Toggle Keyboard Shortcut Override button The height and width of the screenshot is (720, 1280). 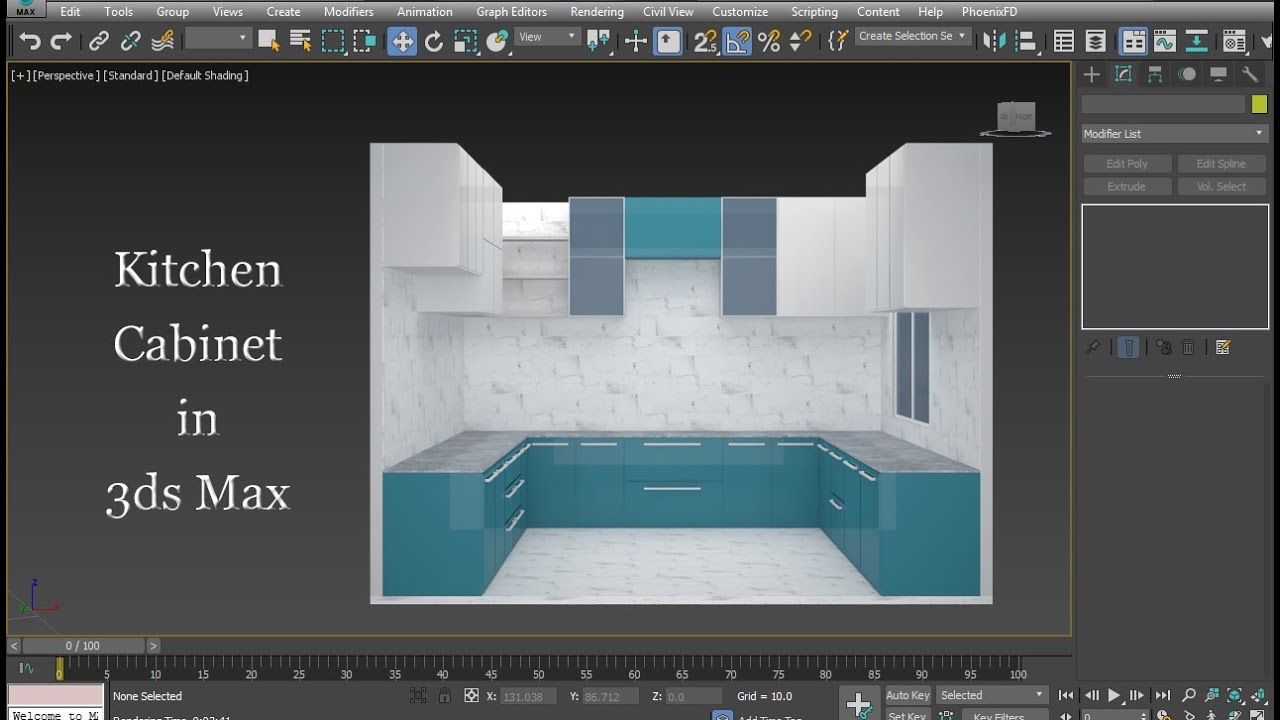[x=668, y=41]
